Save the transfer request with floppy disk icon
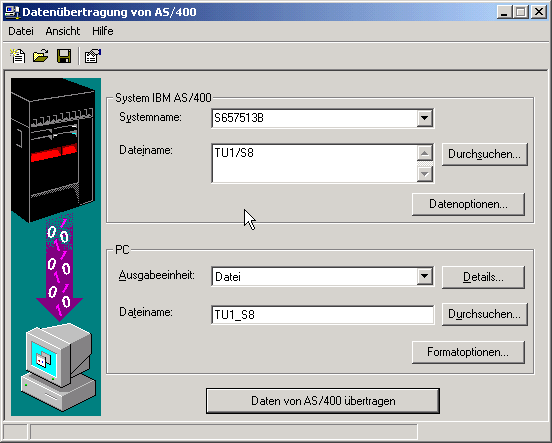The height and width of the screenshot is (443, 552). coord(64,56)
